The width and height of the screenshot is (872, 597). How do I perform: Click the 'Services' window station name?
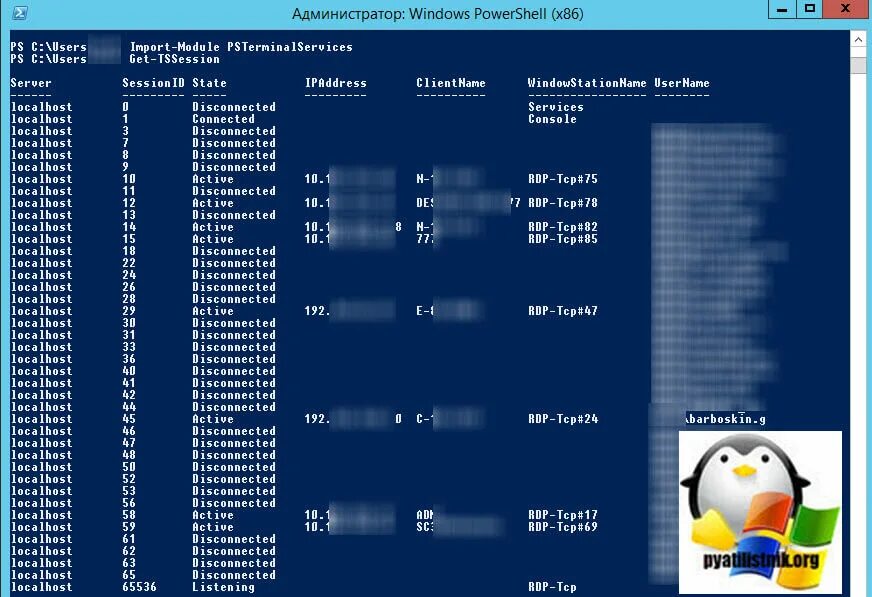click(556, 107)
